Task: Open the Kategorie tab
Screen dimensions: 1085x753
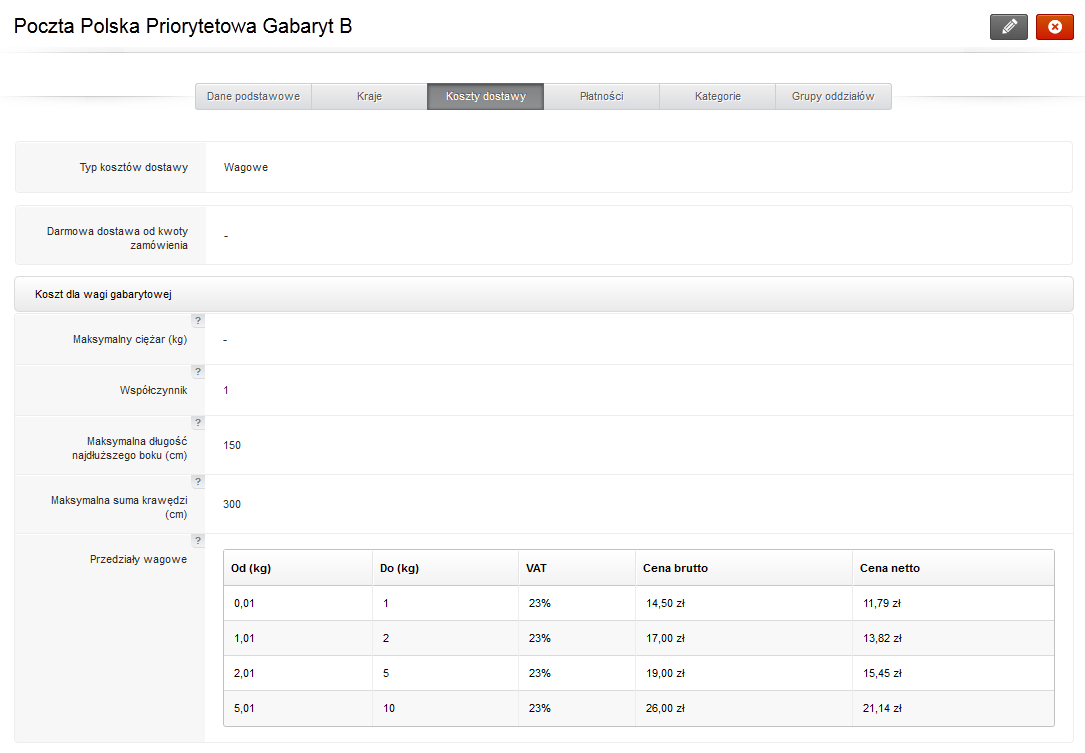Action: 718,96
